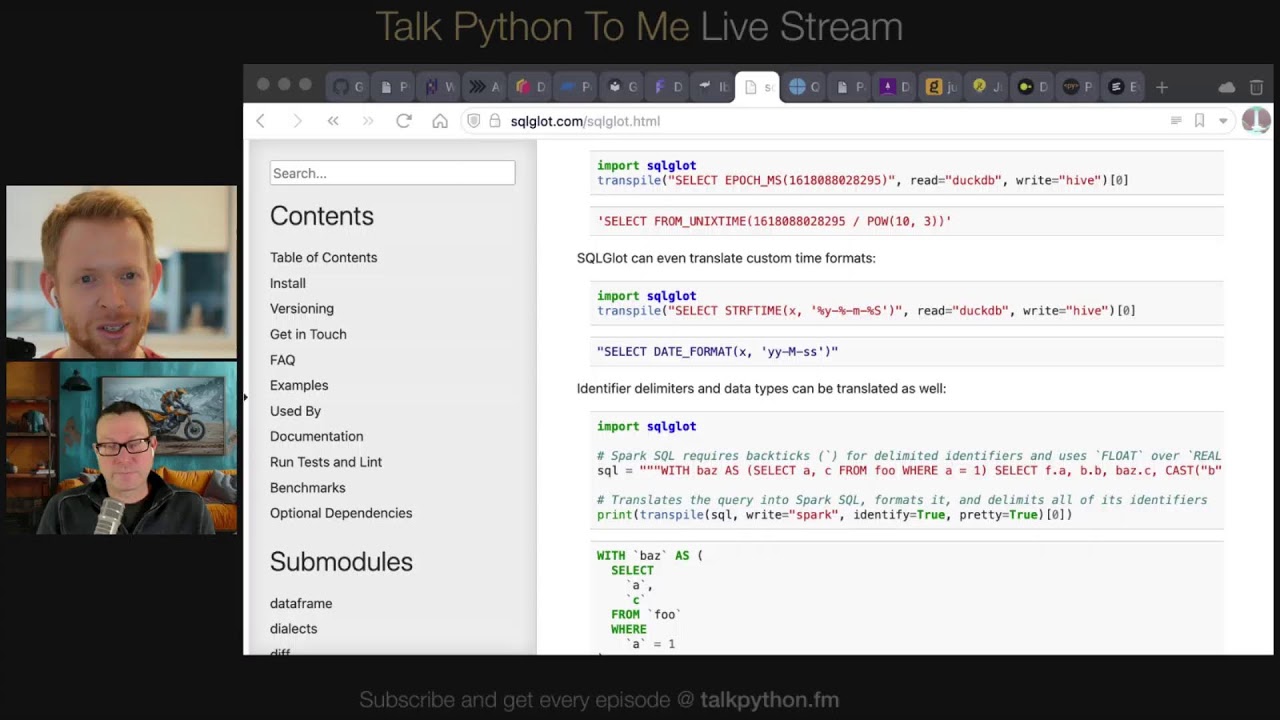Bookmark the current page
This screenshot has width=1280, height=720.
[x=1199, y=121]
